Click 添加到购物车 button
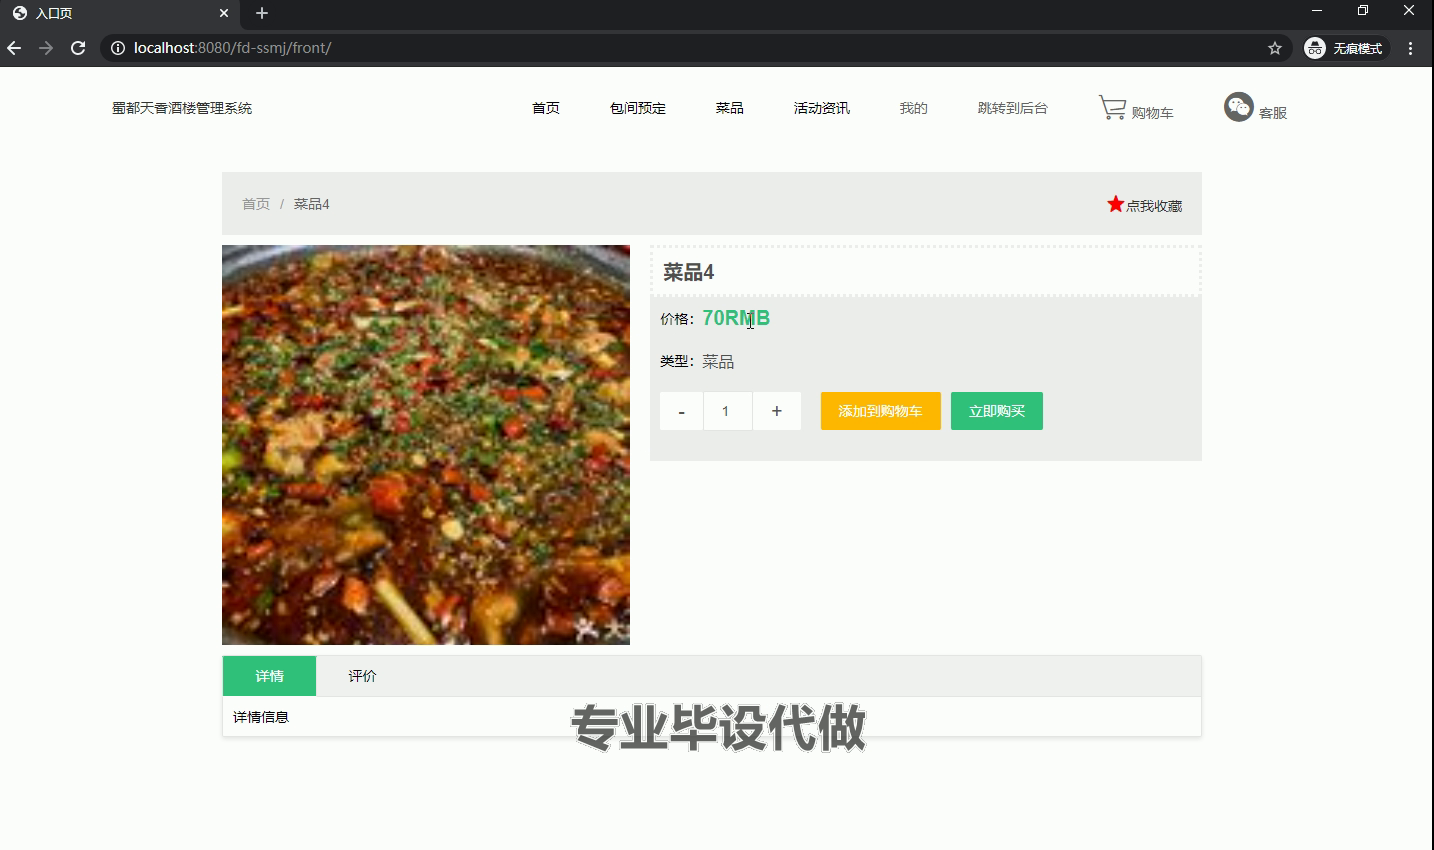 tap(881, 411)
